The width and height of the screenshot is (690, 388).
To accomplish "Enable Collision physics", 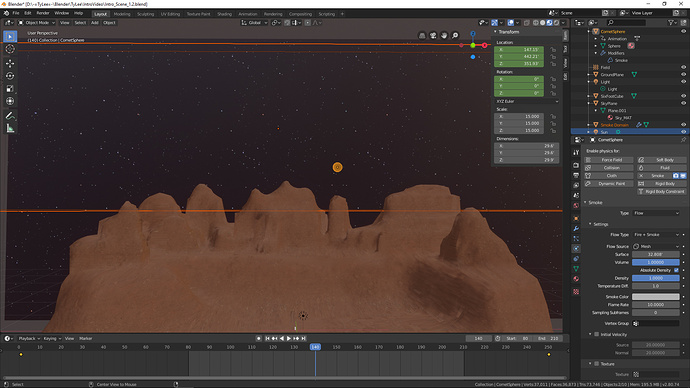I will point(609,168).
